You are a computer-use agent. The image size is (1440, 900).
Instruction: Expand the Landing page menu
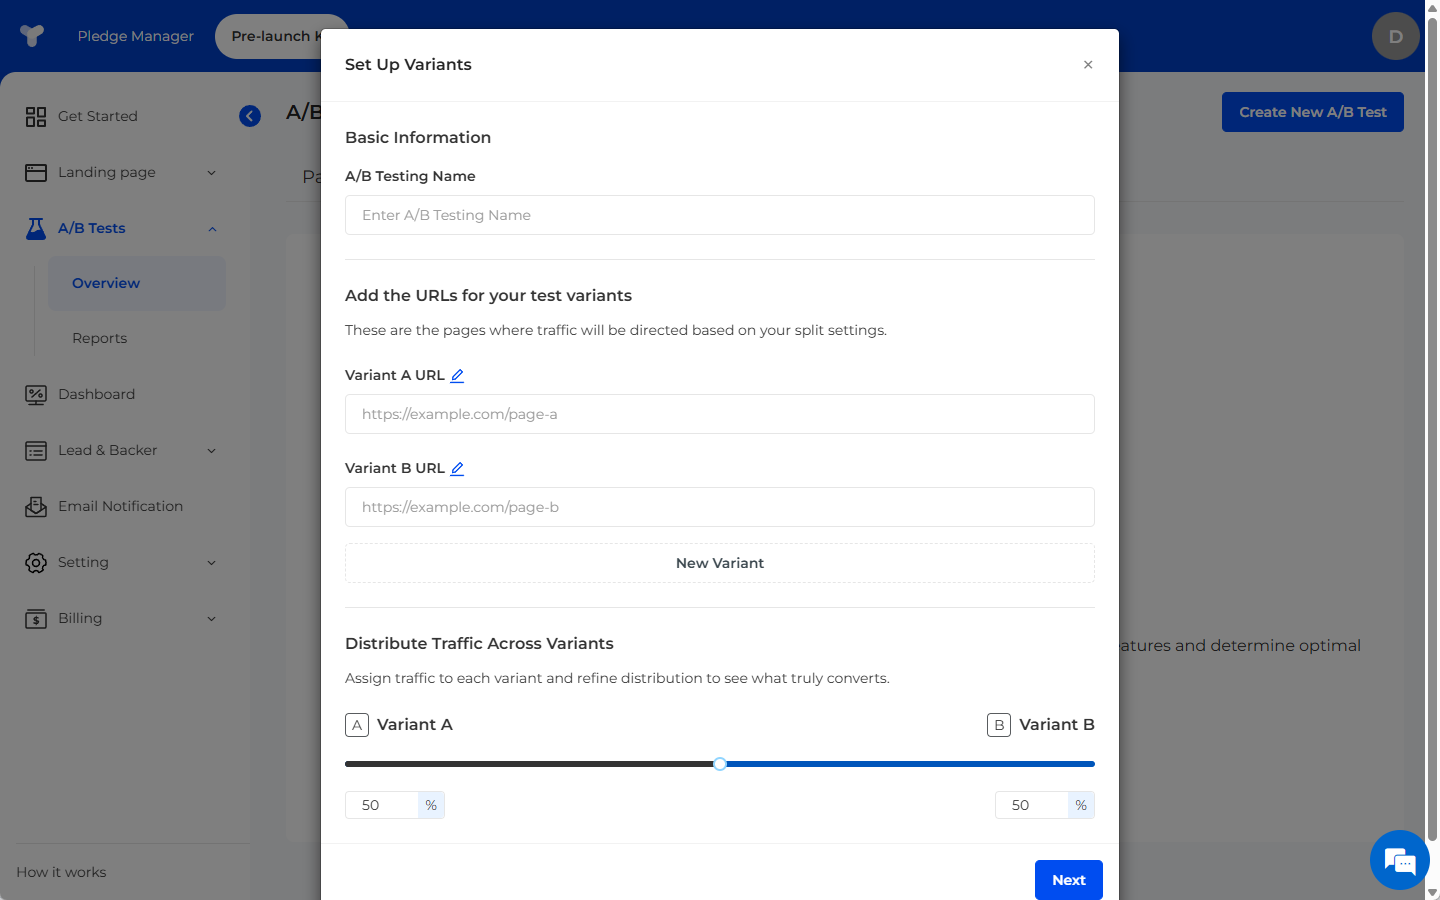click(211, 173)
